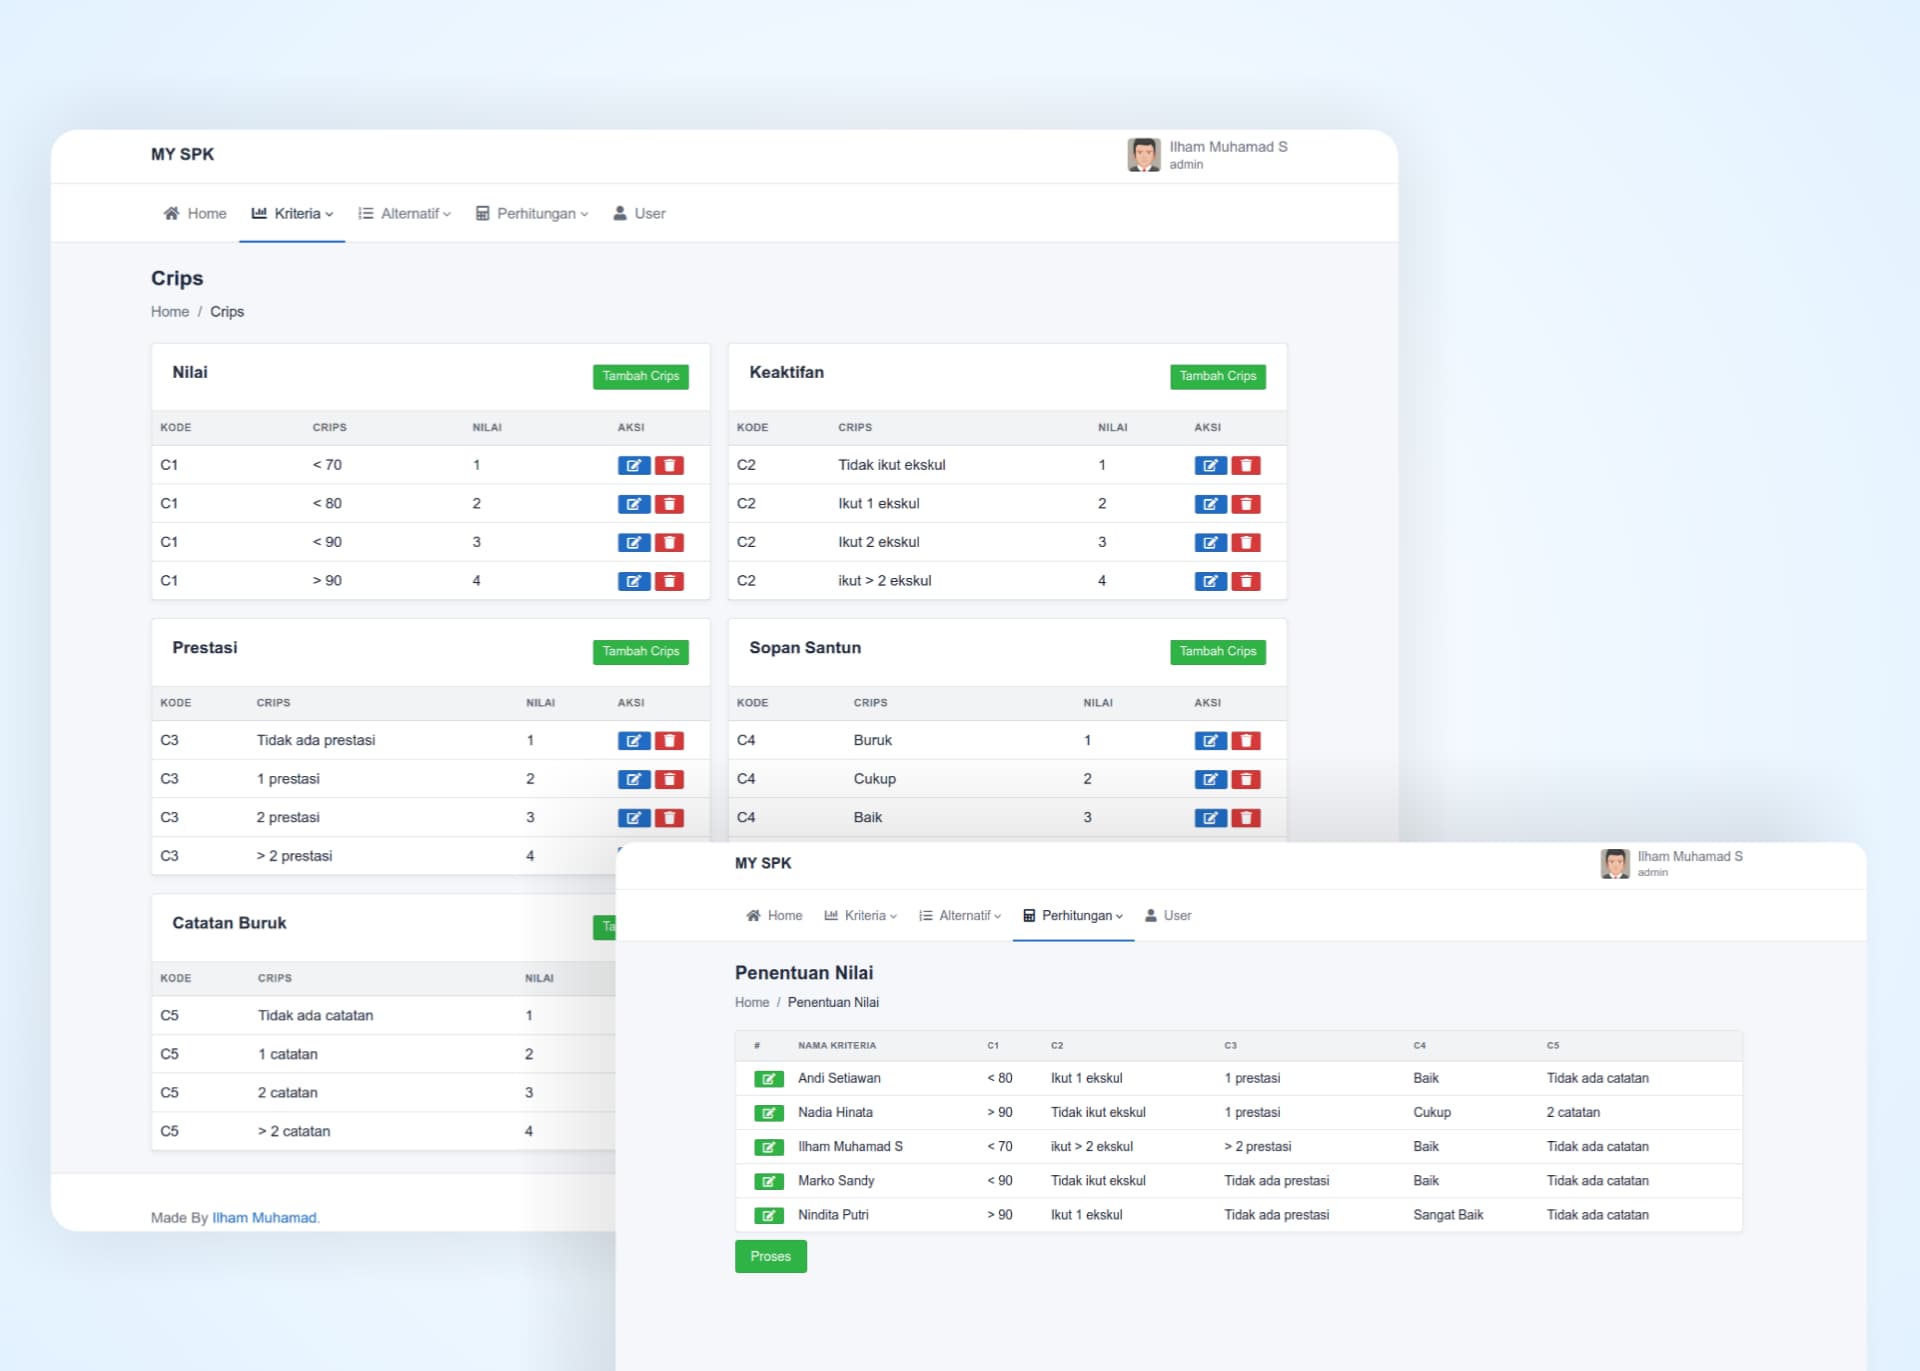This screenshot has height=1371, width=1920.
Task: Click Tambah Crips in the Keaktifan card
Action: pos(1217,376)
